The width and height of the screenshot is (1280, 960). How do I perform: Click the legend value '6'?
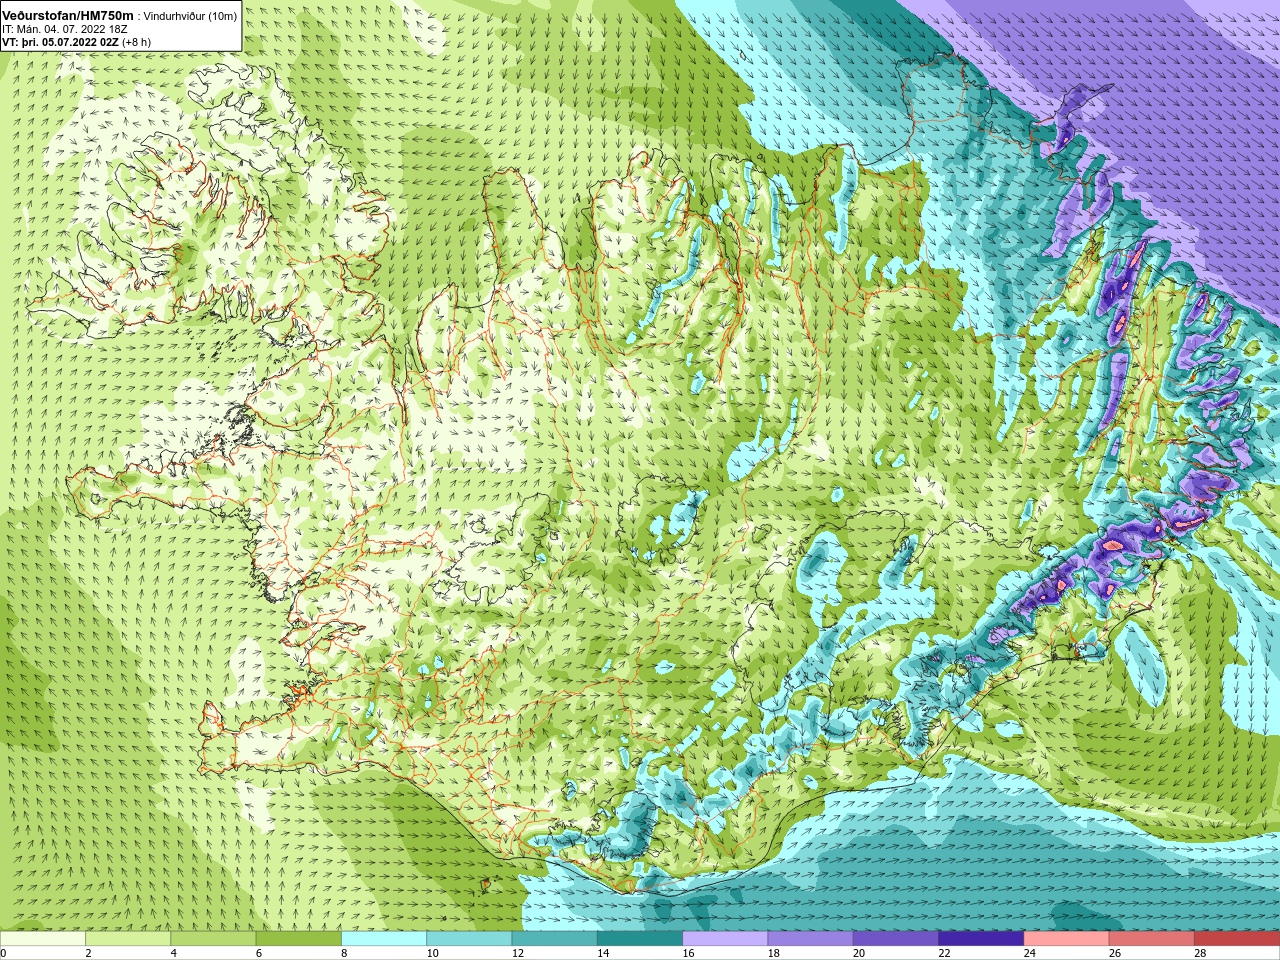259,953
